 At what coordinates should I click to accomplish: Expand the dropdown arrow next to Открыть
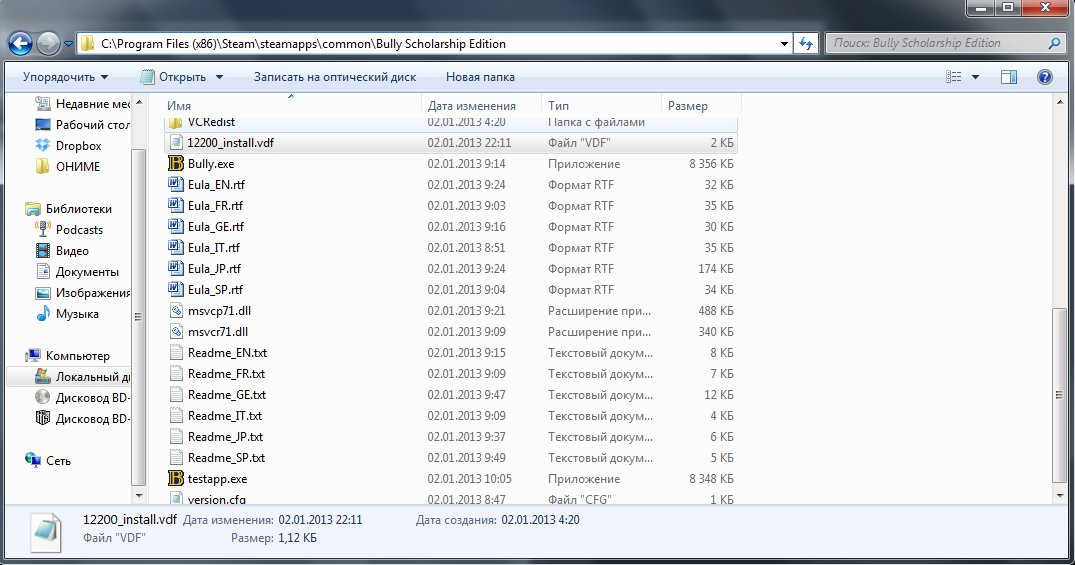[219, 77]
